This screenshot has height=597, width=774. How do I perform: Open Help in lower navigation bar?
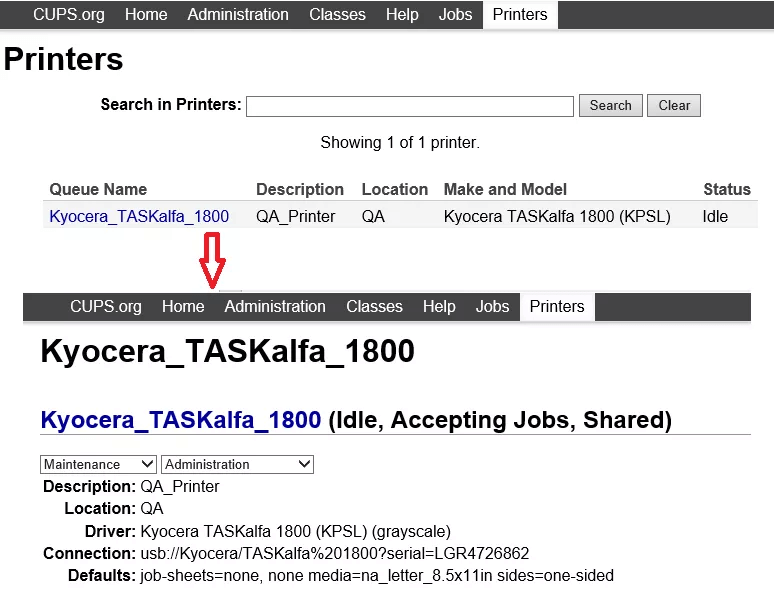[x=439, y=306]
